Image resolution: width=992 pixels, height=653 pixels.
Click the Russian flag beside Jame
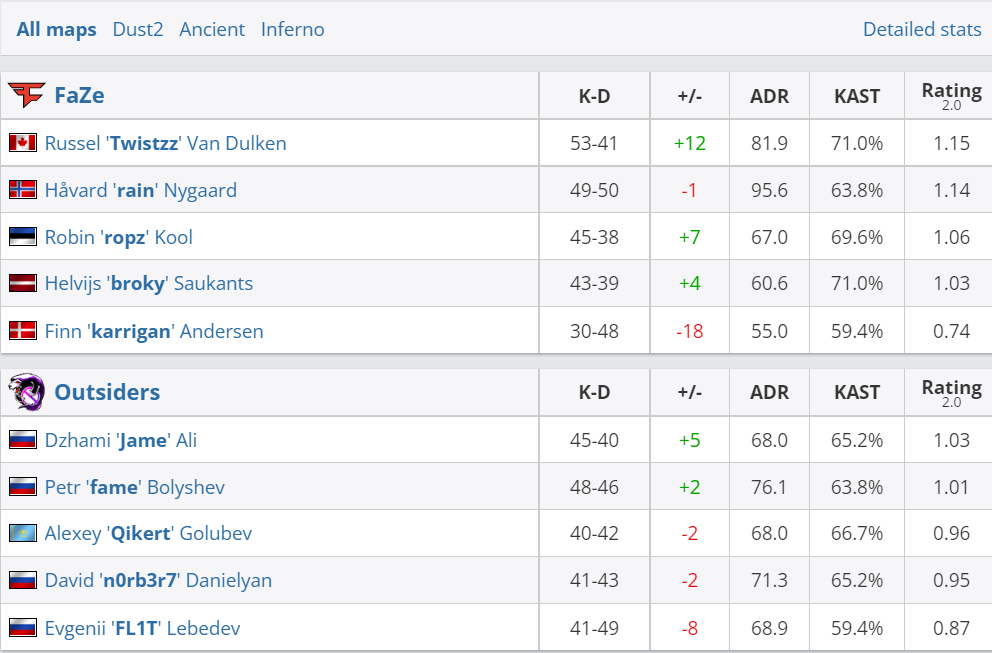click(23, 440)
